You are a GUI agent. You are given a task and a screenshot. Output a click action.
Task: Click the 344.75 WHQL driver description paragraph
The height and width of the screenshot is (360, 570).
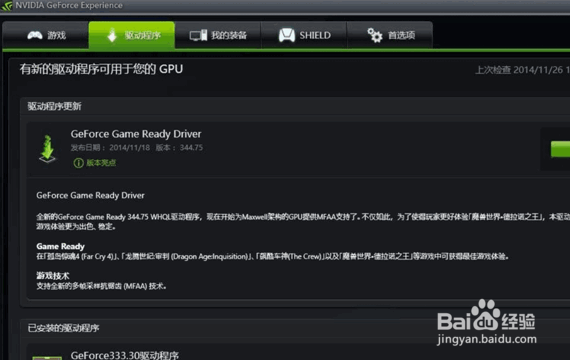click(x=303, y=221)
